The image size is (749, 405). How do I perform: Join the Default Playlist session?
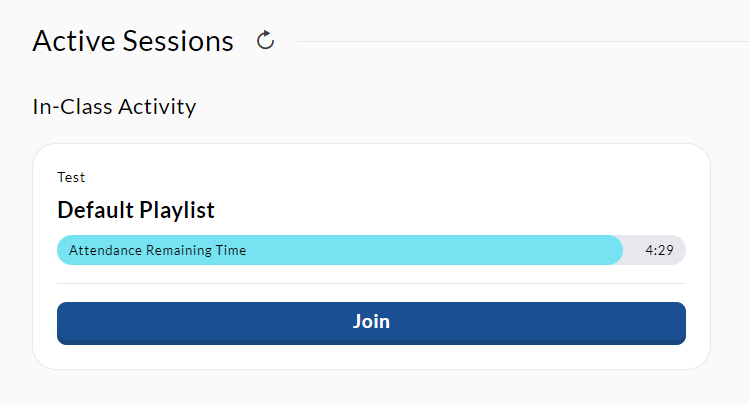371,323
